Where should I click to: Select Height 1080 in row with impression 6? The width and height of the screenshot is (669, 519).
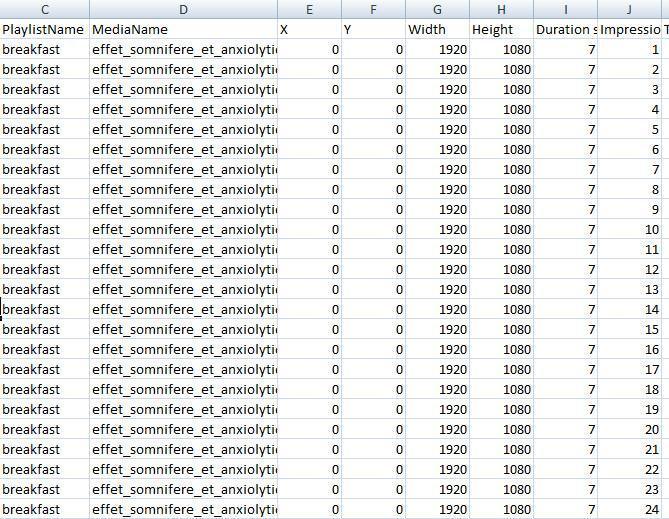click(x=501, y=149)
